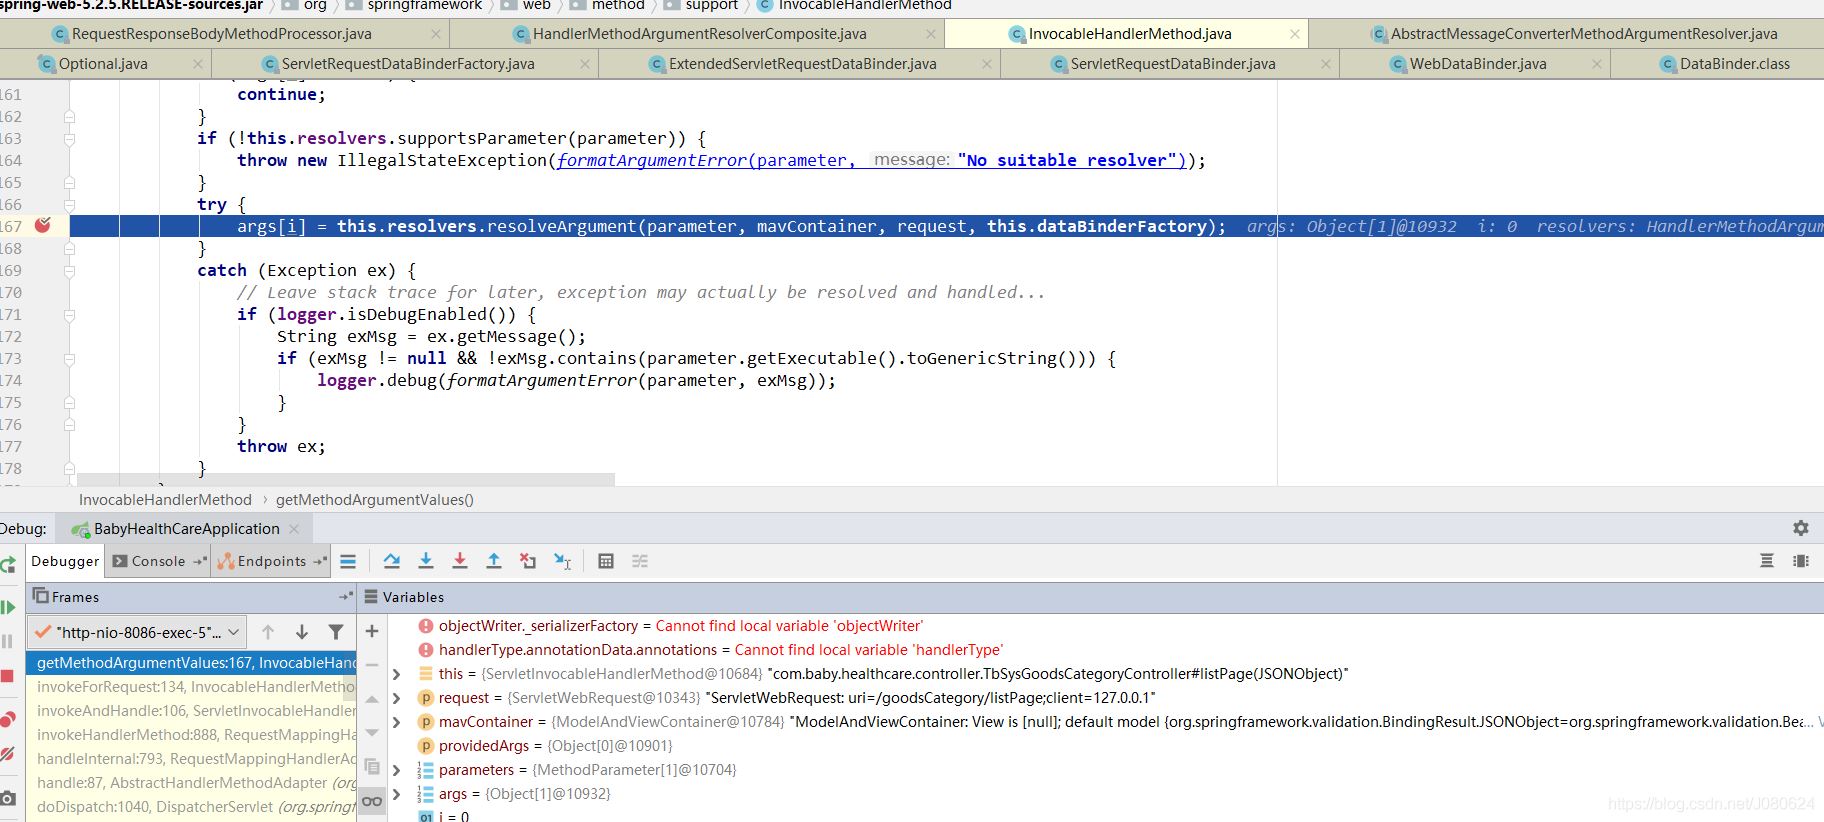
Task: Click the Step Over debugger icon
Action: pyautogui.click(x=392, y=561)
